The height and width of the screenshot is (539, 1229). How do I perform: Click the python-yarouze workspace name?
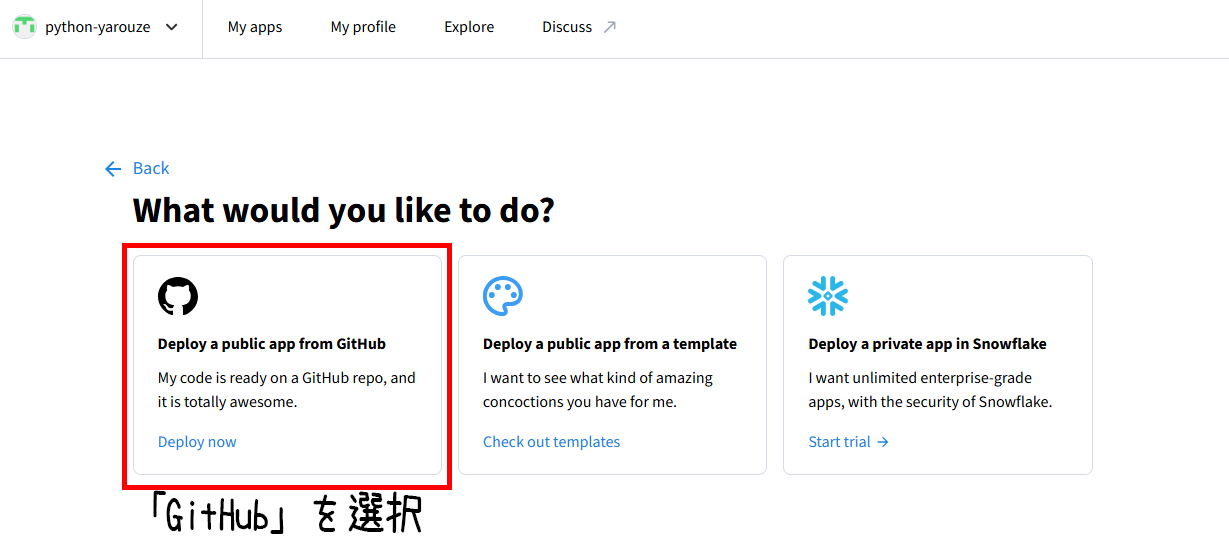click(98, 27)
